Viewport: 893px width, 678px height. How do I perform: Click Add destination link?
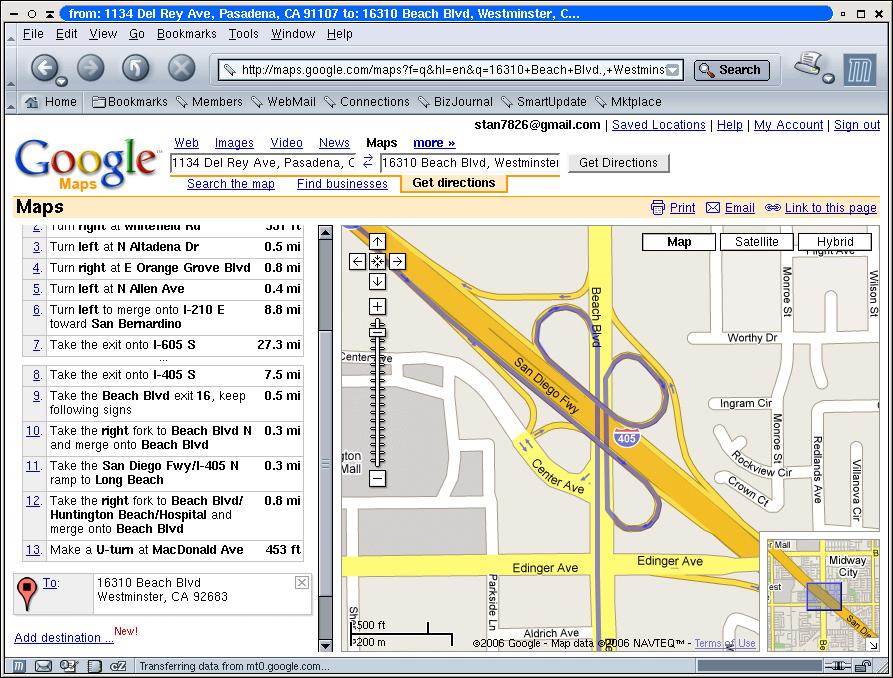coord(64,638)
